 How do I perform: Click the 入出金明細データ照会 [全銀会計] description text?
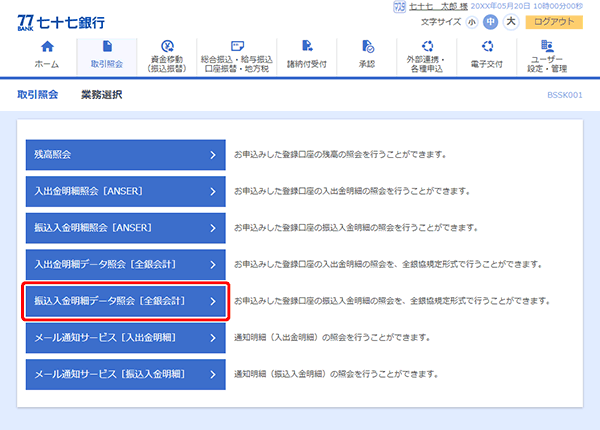pyautogui.click(x=388, y=264)
